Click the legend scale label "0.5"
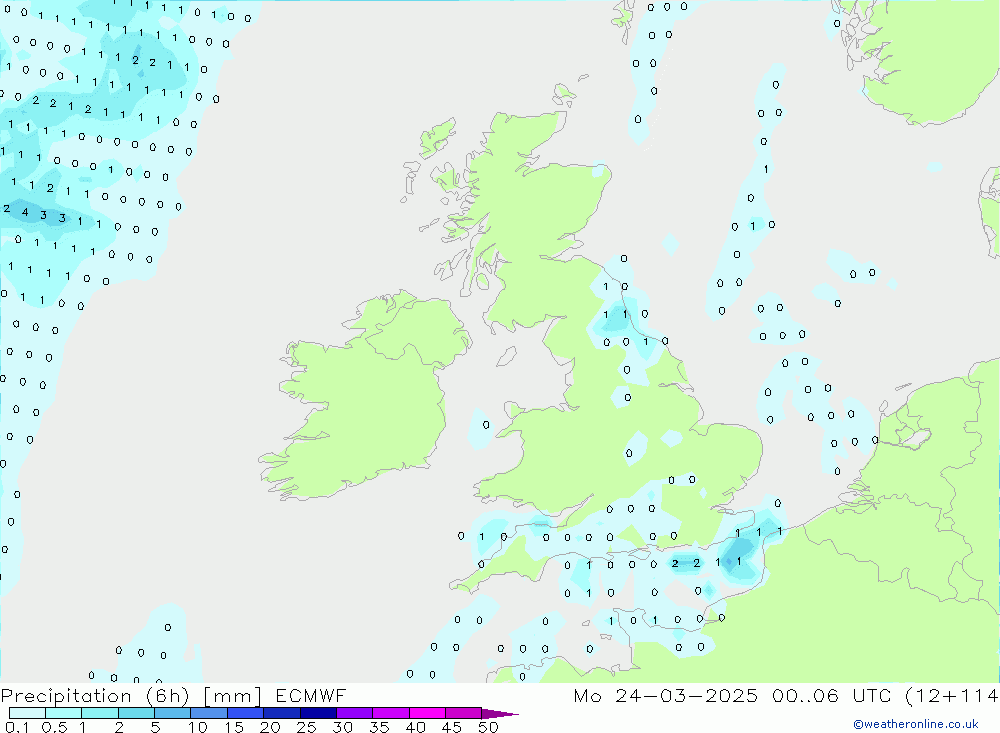Viewport: 1000px width, 733px height. coord(54,727)
